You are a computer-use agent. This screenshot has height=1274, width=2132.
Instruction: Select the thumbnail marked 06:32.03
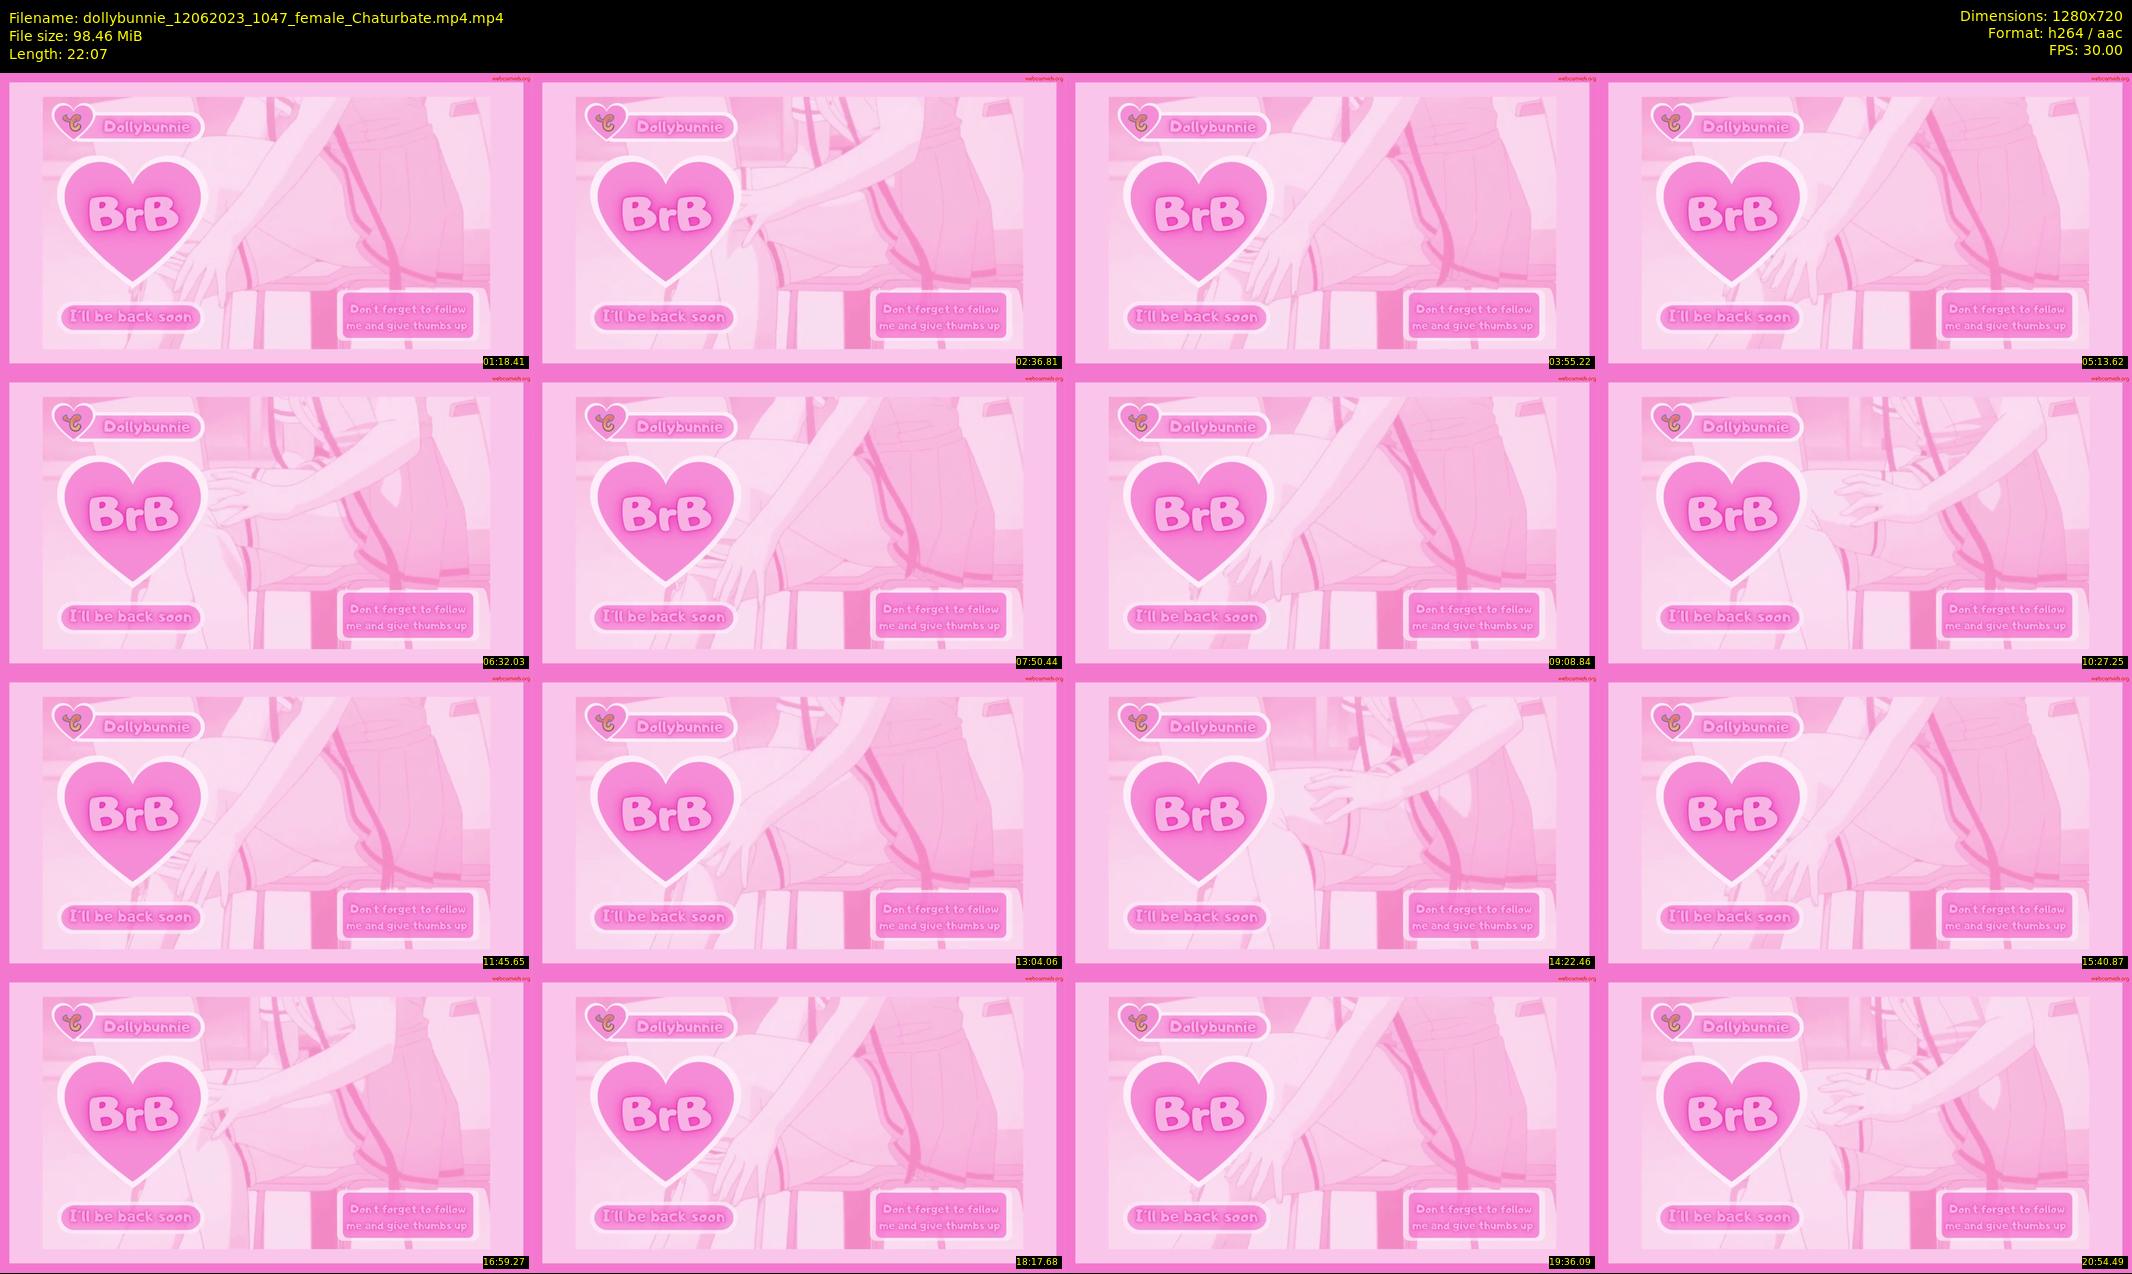pos(266,522)
